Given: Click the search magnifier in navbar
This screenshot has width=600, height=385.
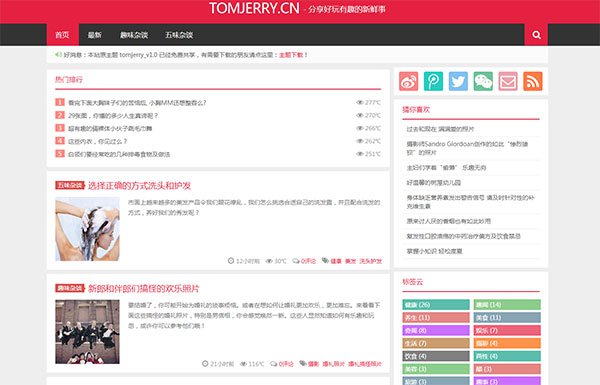Looking at the screenshot, I should pyautogui.click(x=536, y=35).
